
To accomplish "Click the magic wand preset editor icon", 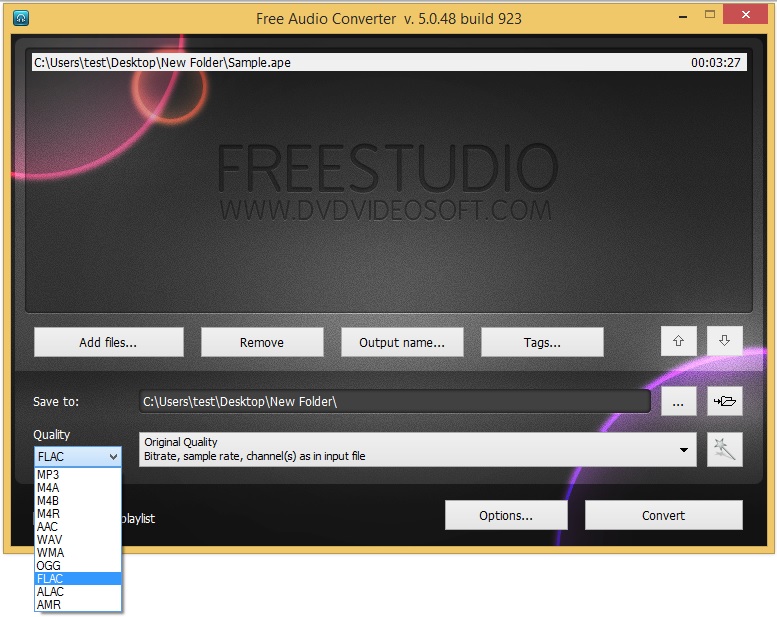I will (724, 449).
